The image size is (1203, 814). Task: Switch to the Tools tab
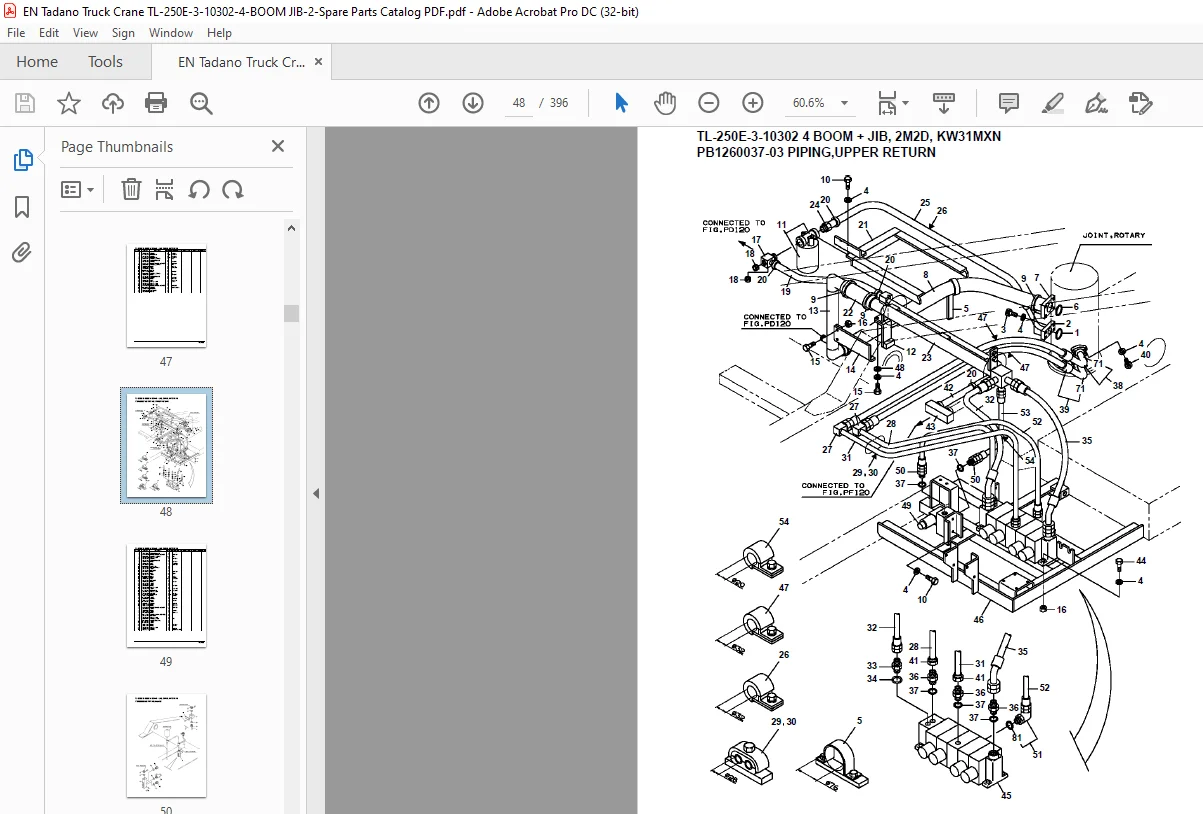[105, 61]
